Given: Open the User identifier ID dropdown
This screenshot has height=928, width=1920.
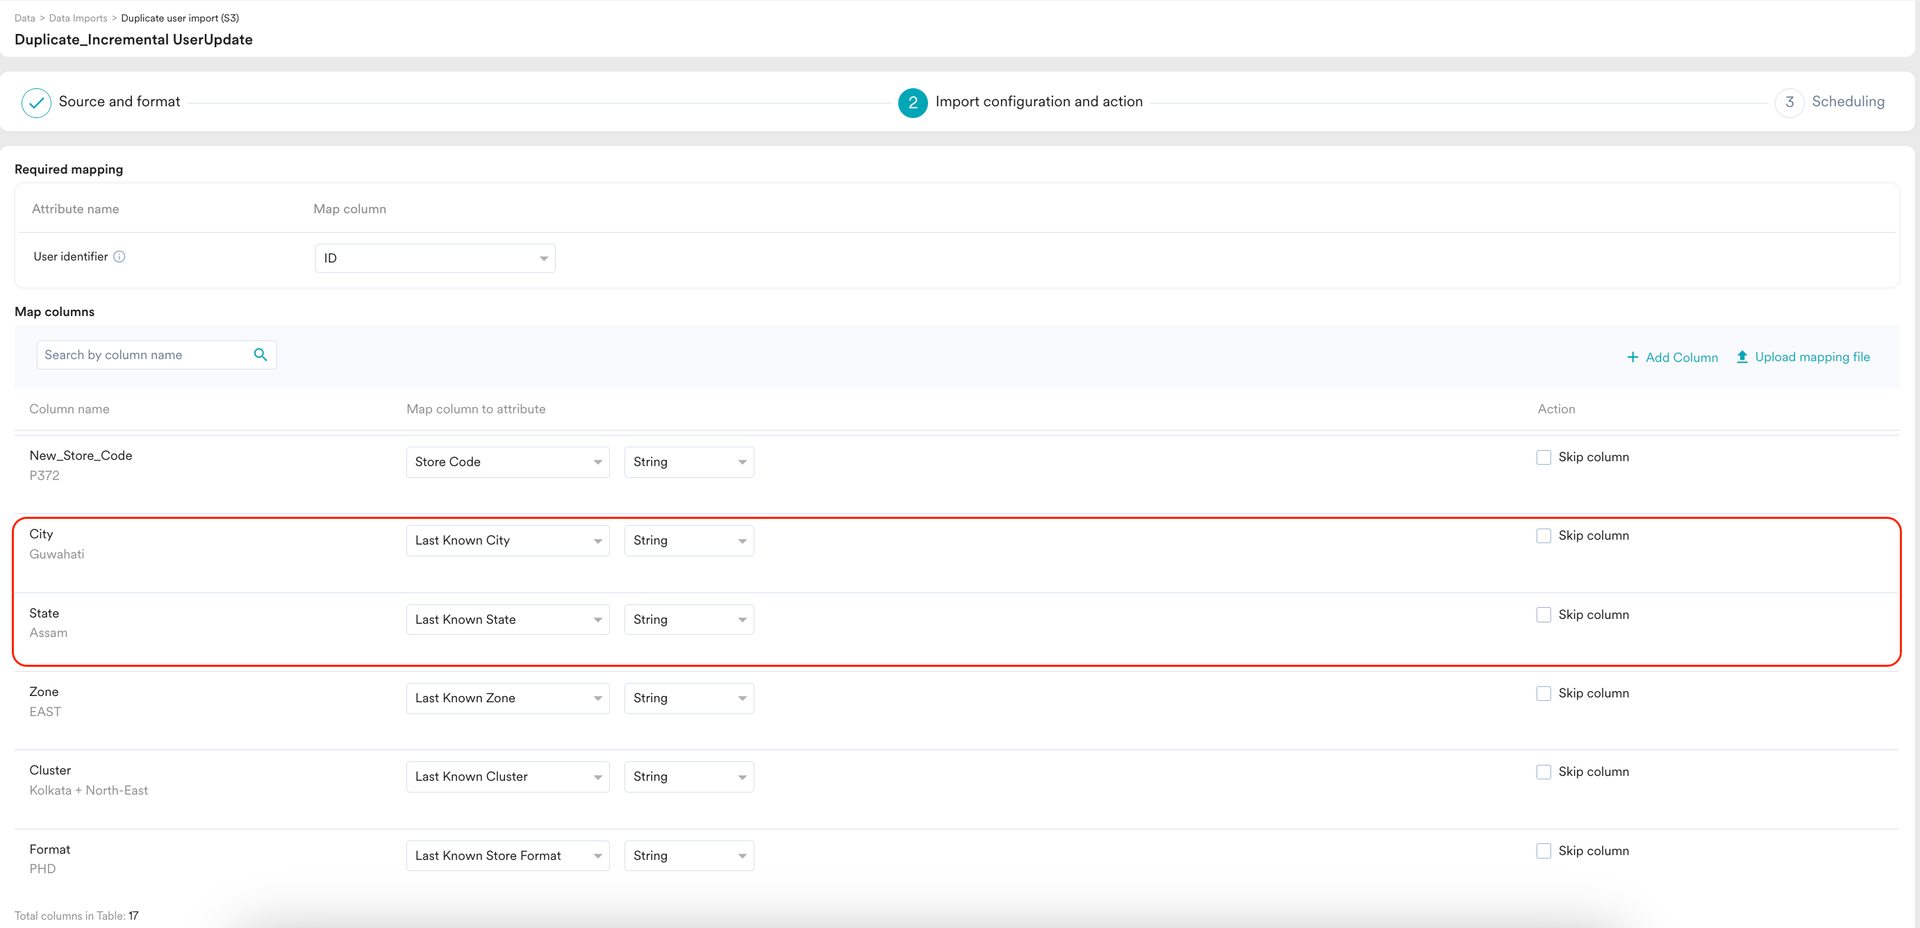Looking at the screenshot, I should [x=435, y=258].
